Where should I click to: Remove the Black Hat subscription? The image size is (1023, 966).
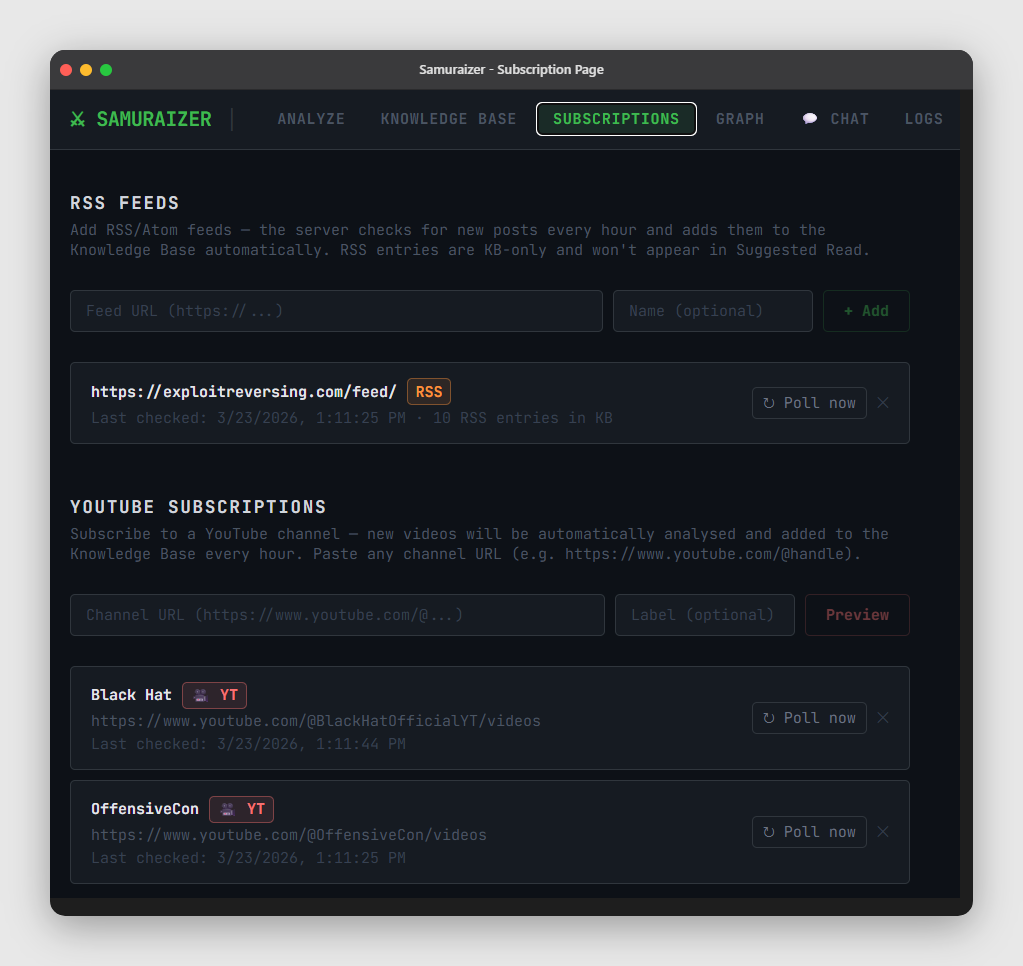click(x=883, y=718)
